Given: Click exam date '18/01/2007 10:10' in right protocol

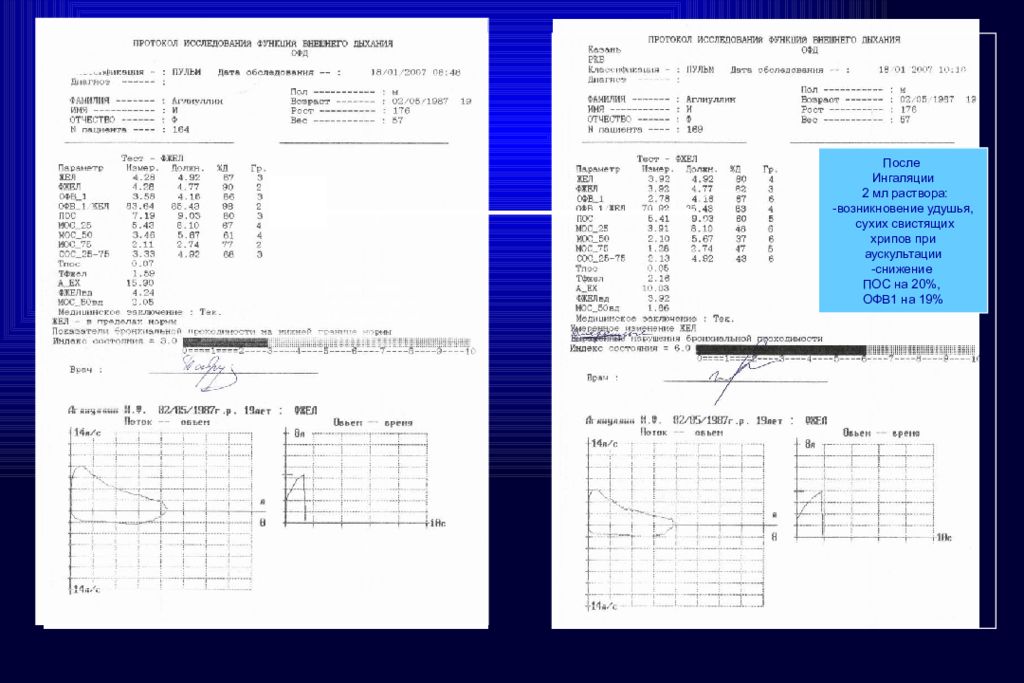Looking at the screenshot, I should tap(921, 69).
